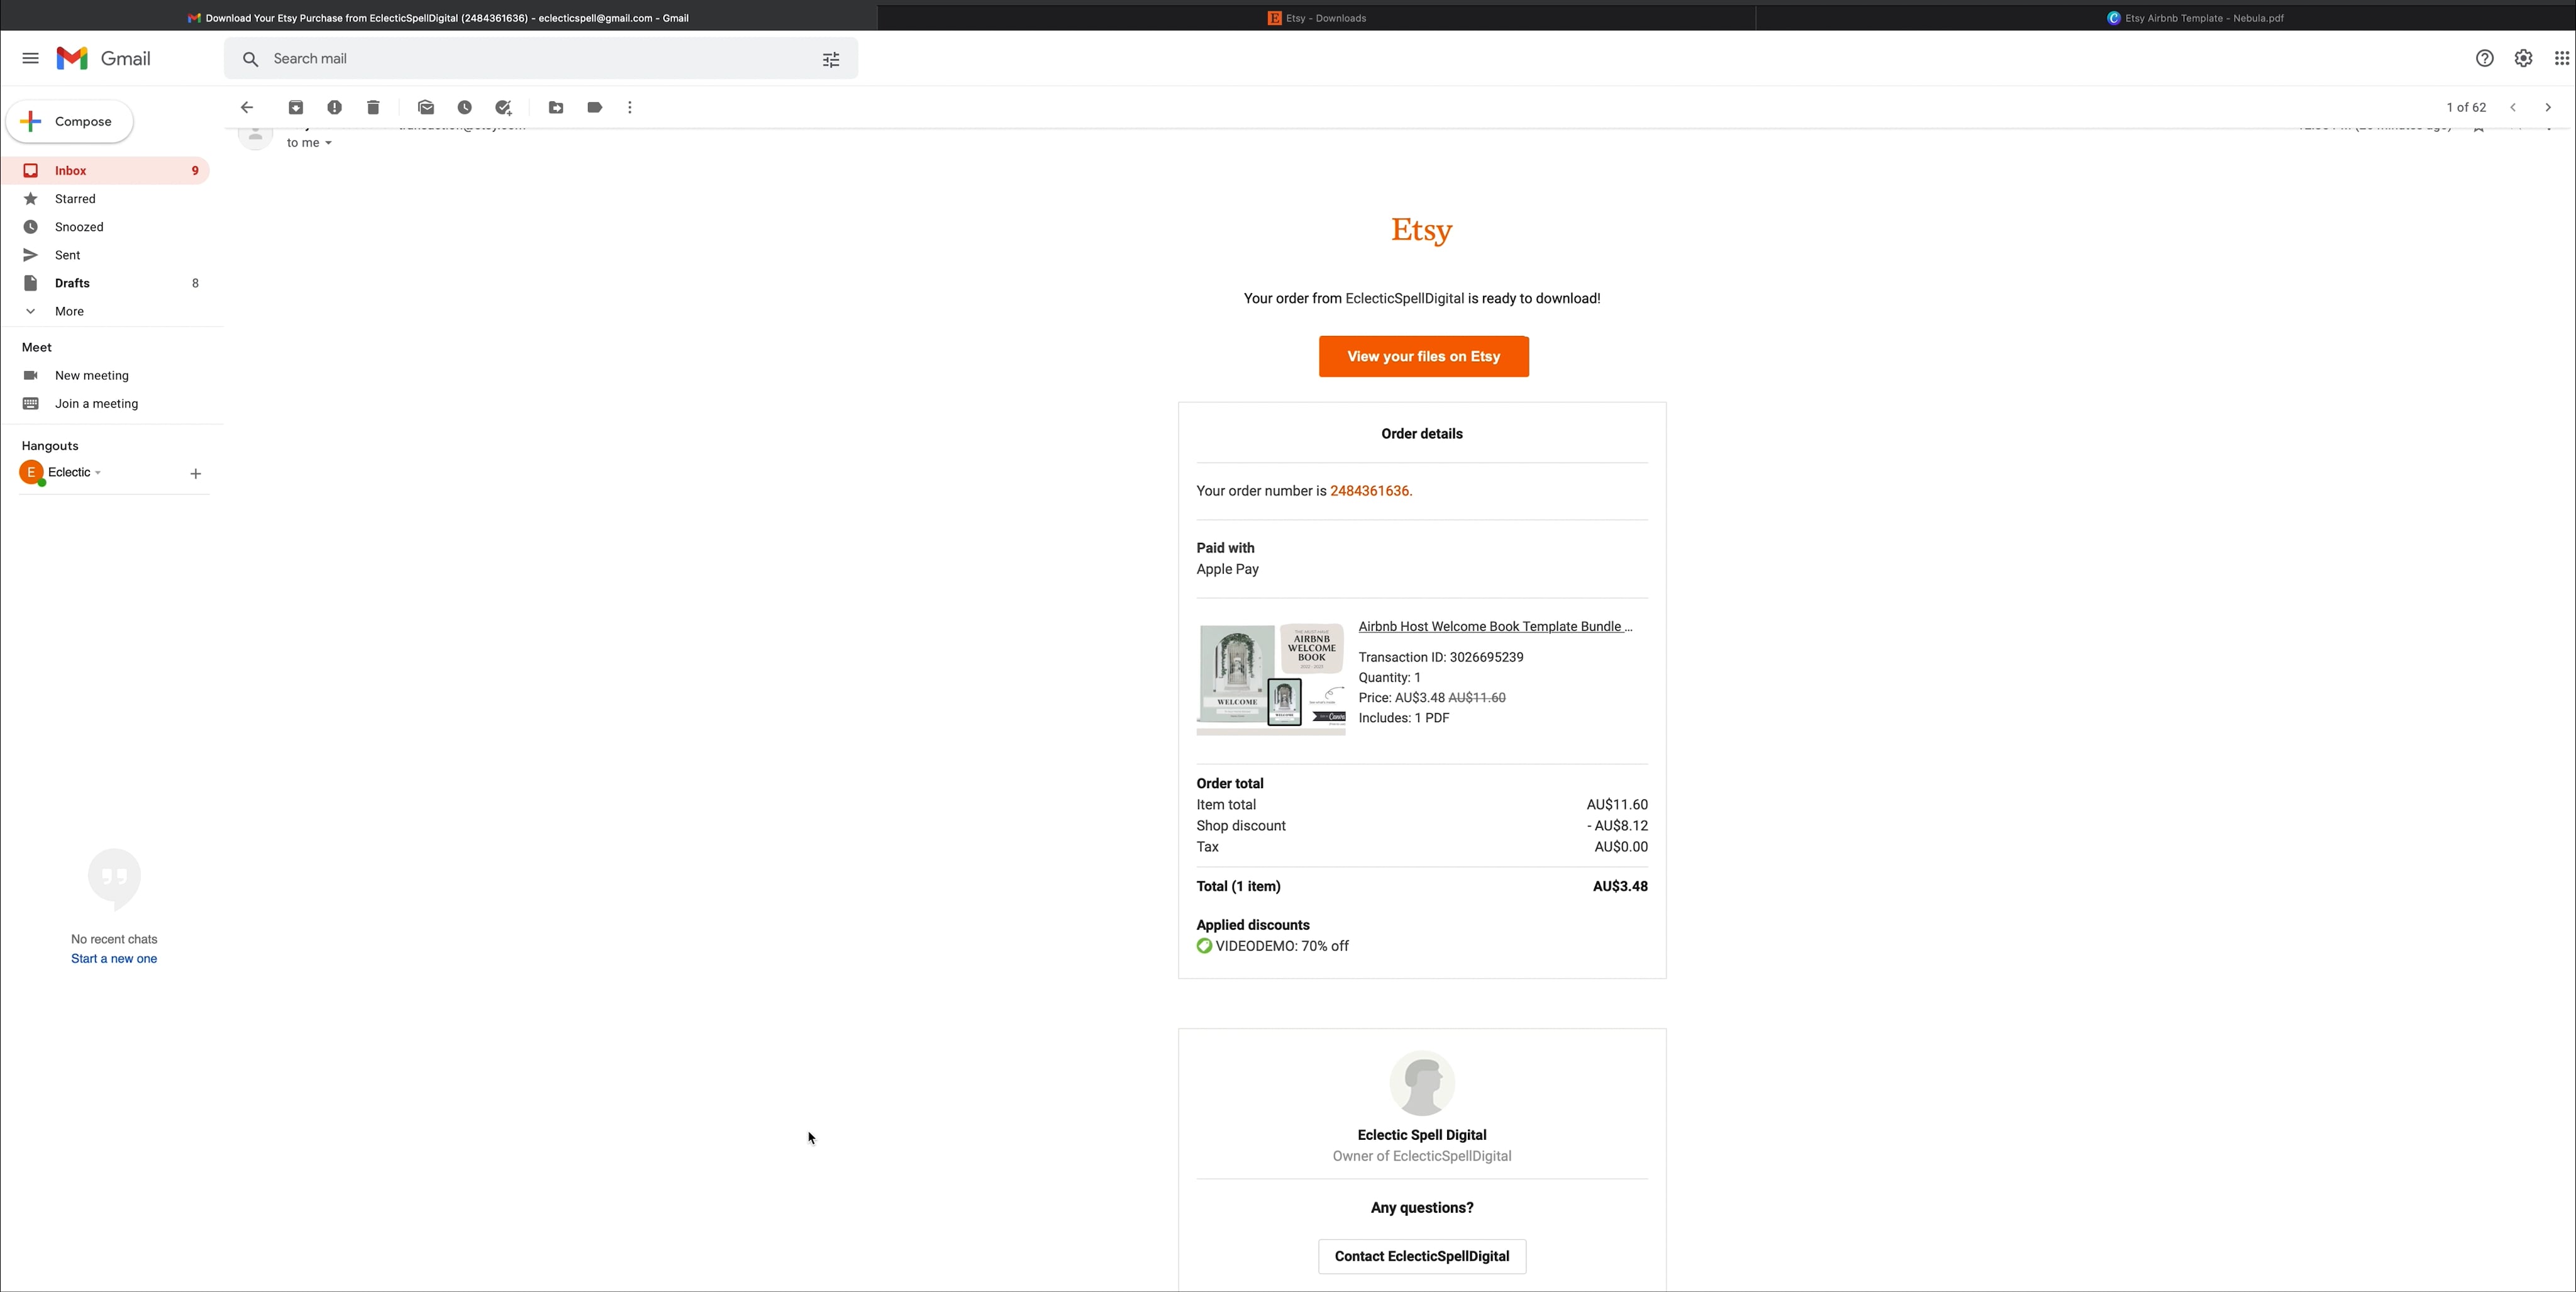The image size is (2576, 1292).
Task: Open Gmail settings gear icon
Action: click(x=2524, y=58)
